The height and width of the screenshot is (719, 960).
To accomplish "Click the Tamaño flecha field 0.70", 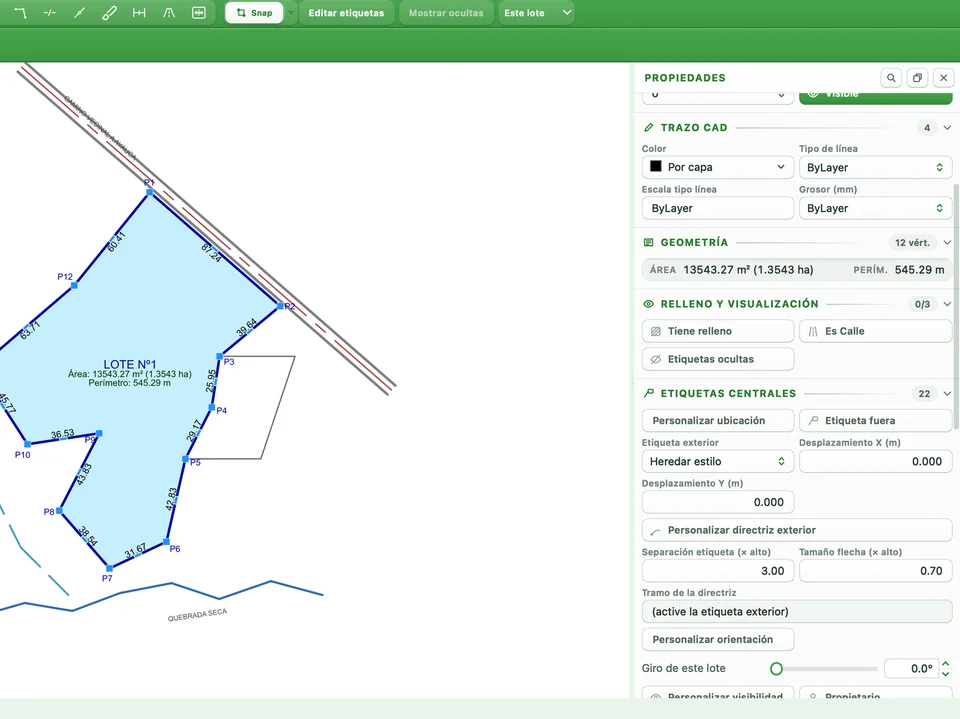I will [x=876, y=571].
